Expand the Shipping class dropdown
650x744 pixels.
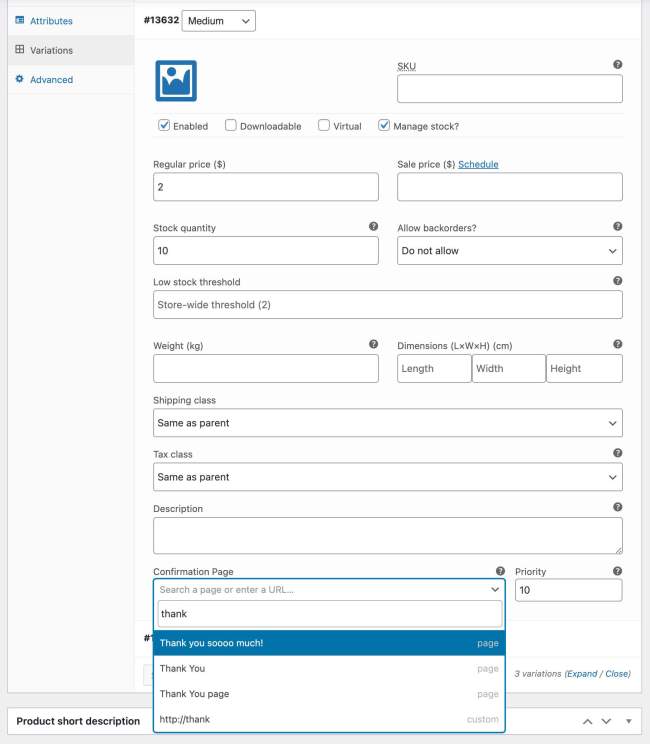[x=387, y=423]
